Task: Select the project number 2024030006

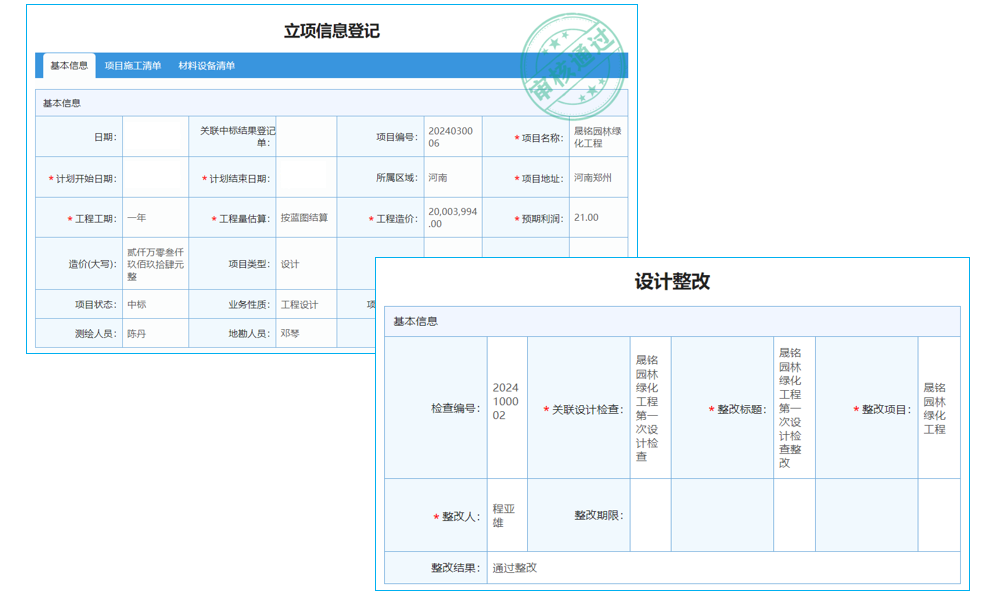Action: pos(447,135)
